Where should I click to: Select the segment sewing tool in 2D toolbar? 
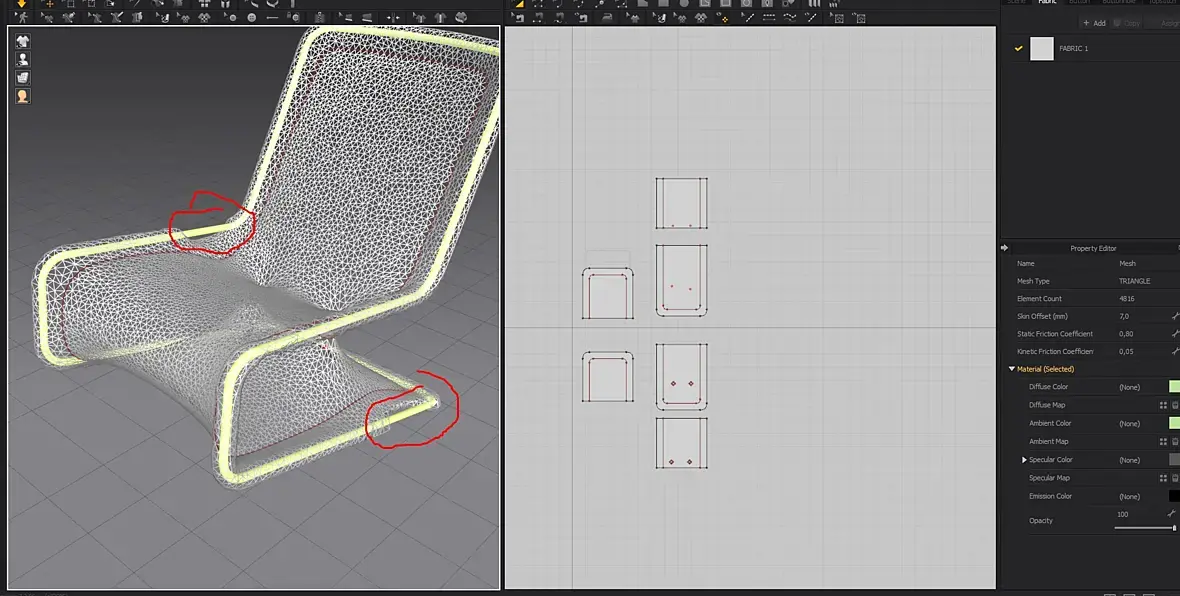coord(749,17)
